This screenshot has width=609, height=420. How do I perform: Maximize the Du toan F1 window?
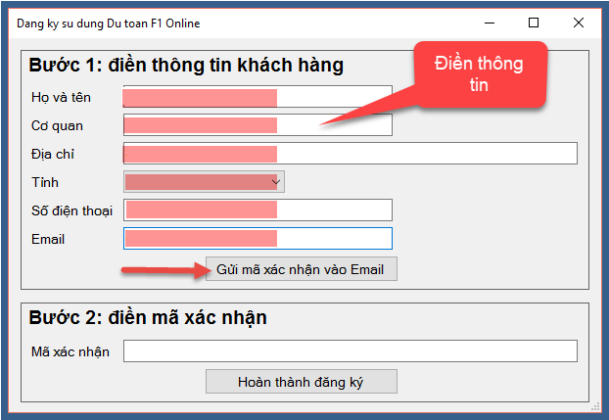coord(533,22)
